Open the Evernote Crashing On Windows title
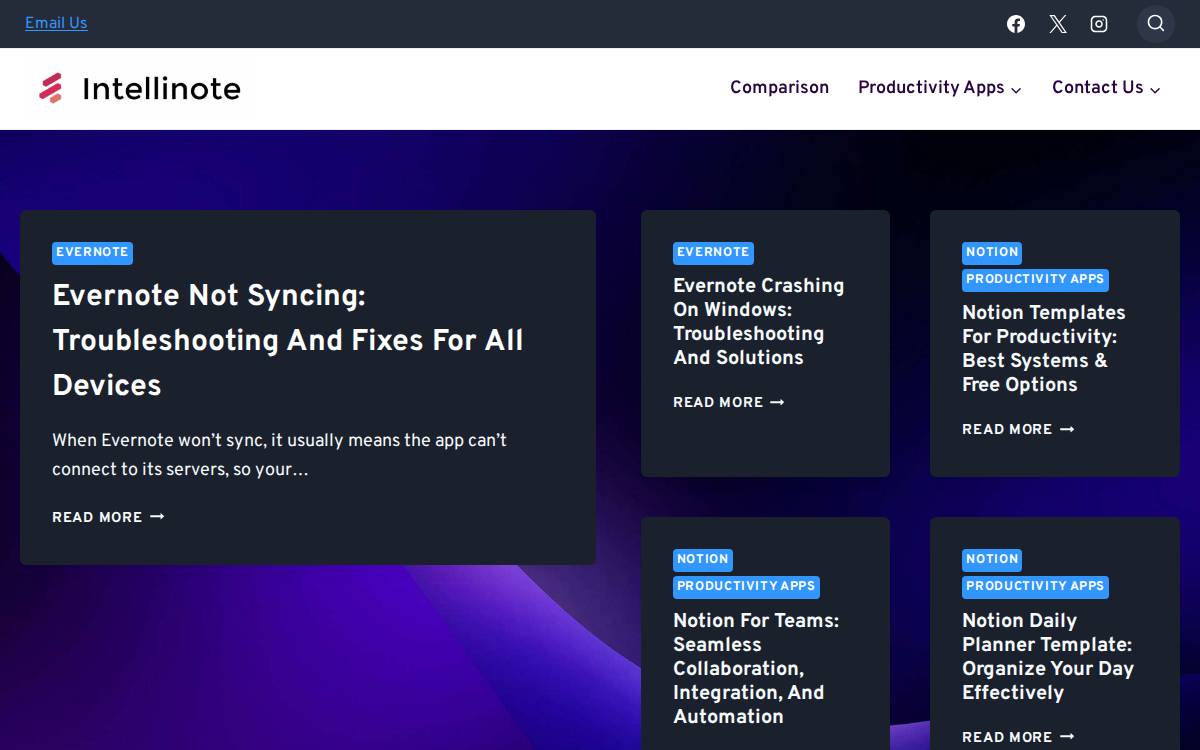The width and height of the screenshot is (1200, 750). (x=758, y=321)
